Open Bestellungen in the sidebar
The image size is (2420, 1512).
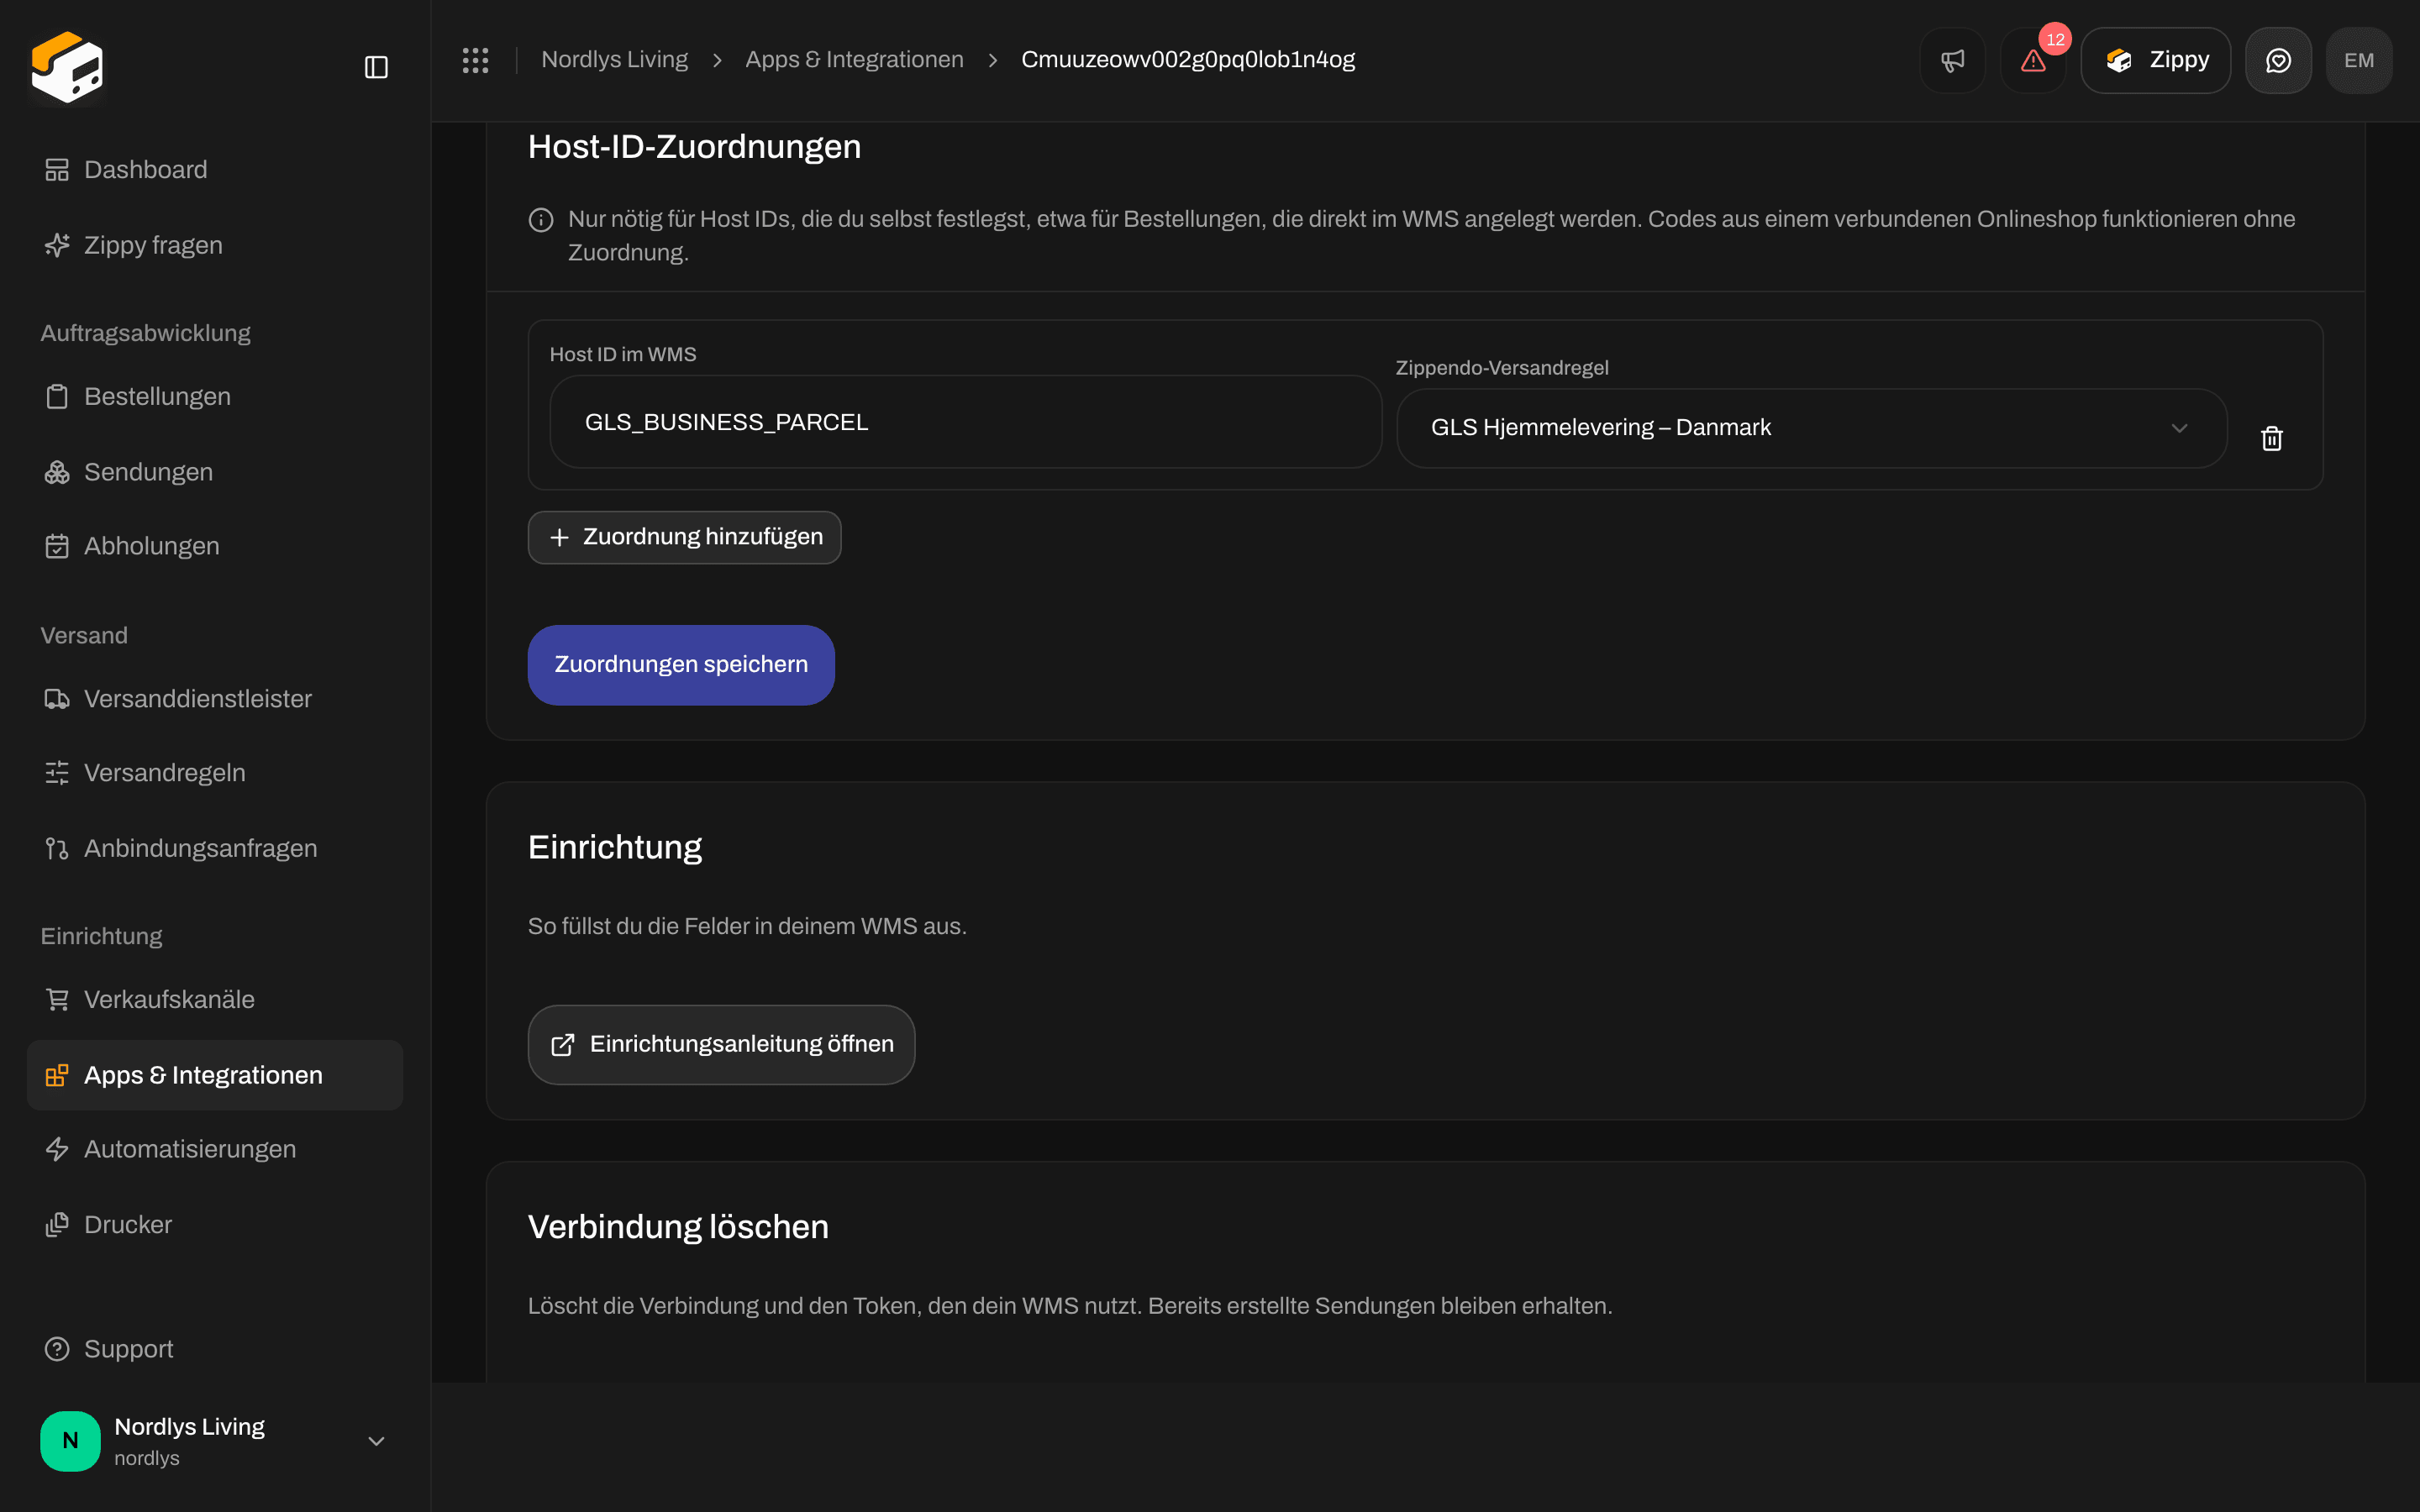click(x=215, y=397)
